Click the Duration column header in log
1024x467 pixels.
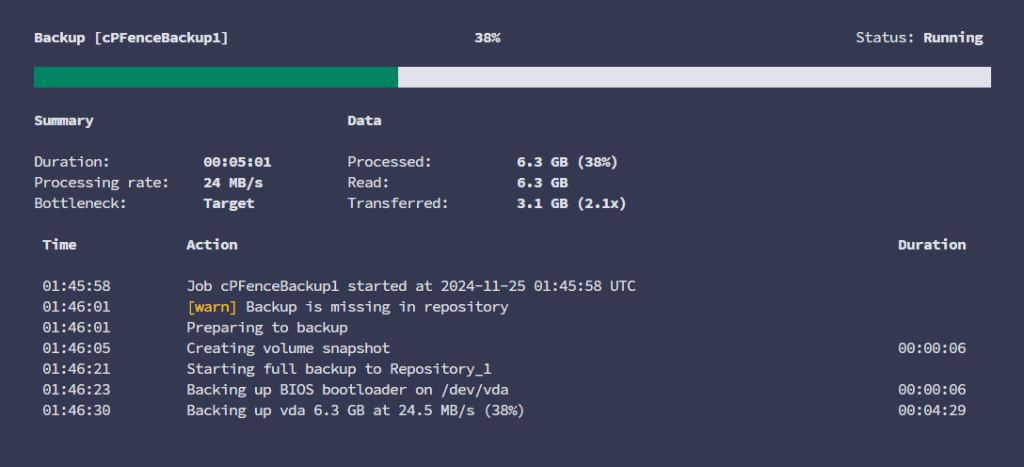tap(931, 245)
